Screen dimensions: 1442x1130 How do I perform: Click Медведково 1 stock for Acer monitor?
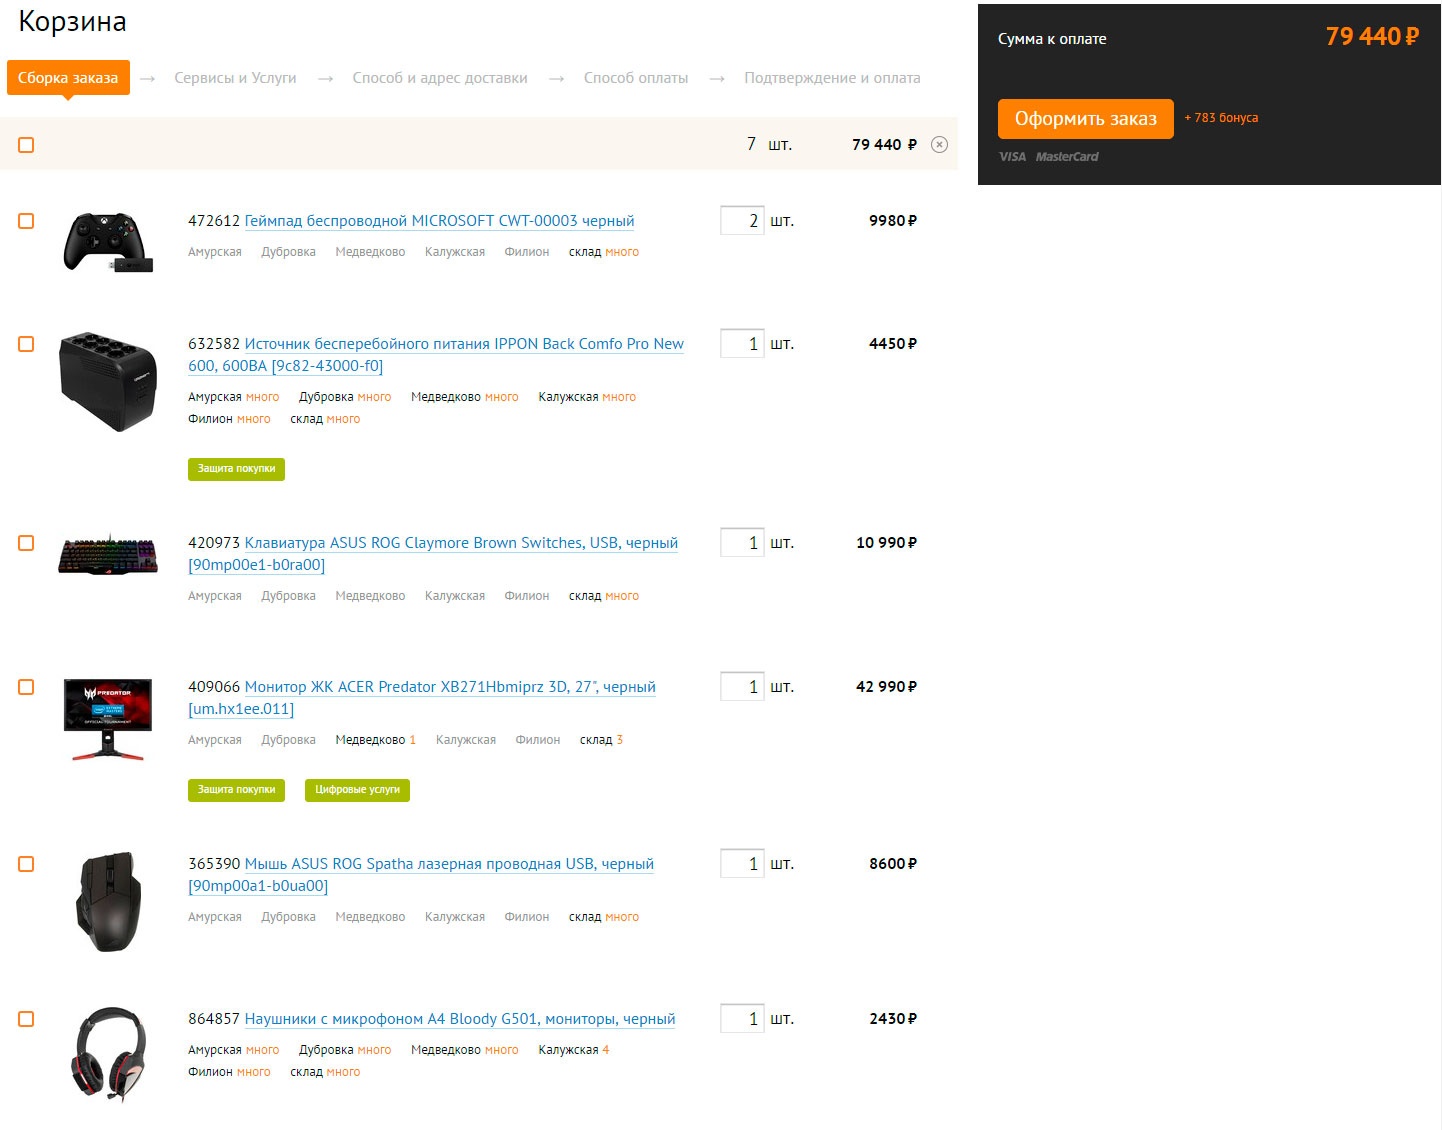[x=375, y=740]
